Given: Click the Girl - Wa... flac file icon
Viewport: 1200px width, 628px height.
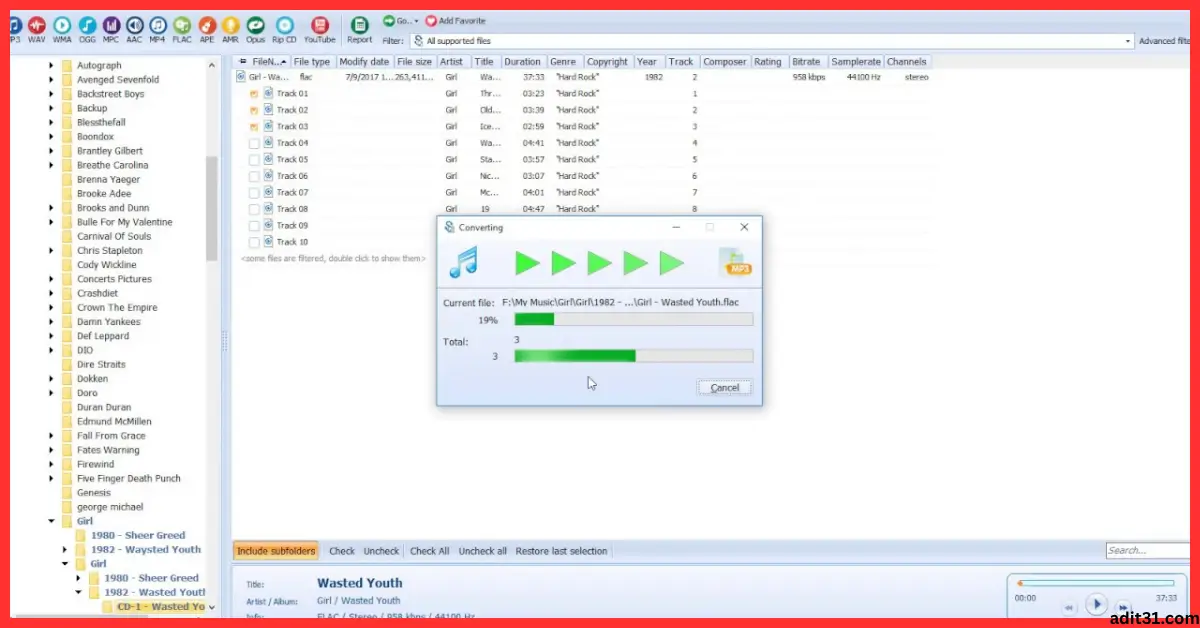Looking at the screenshot, I should 241,77.
